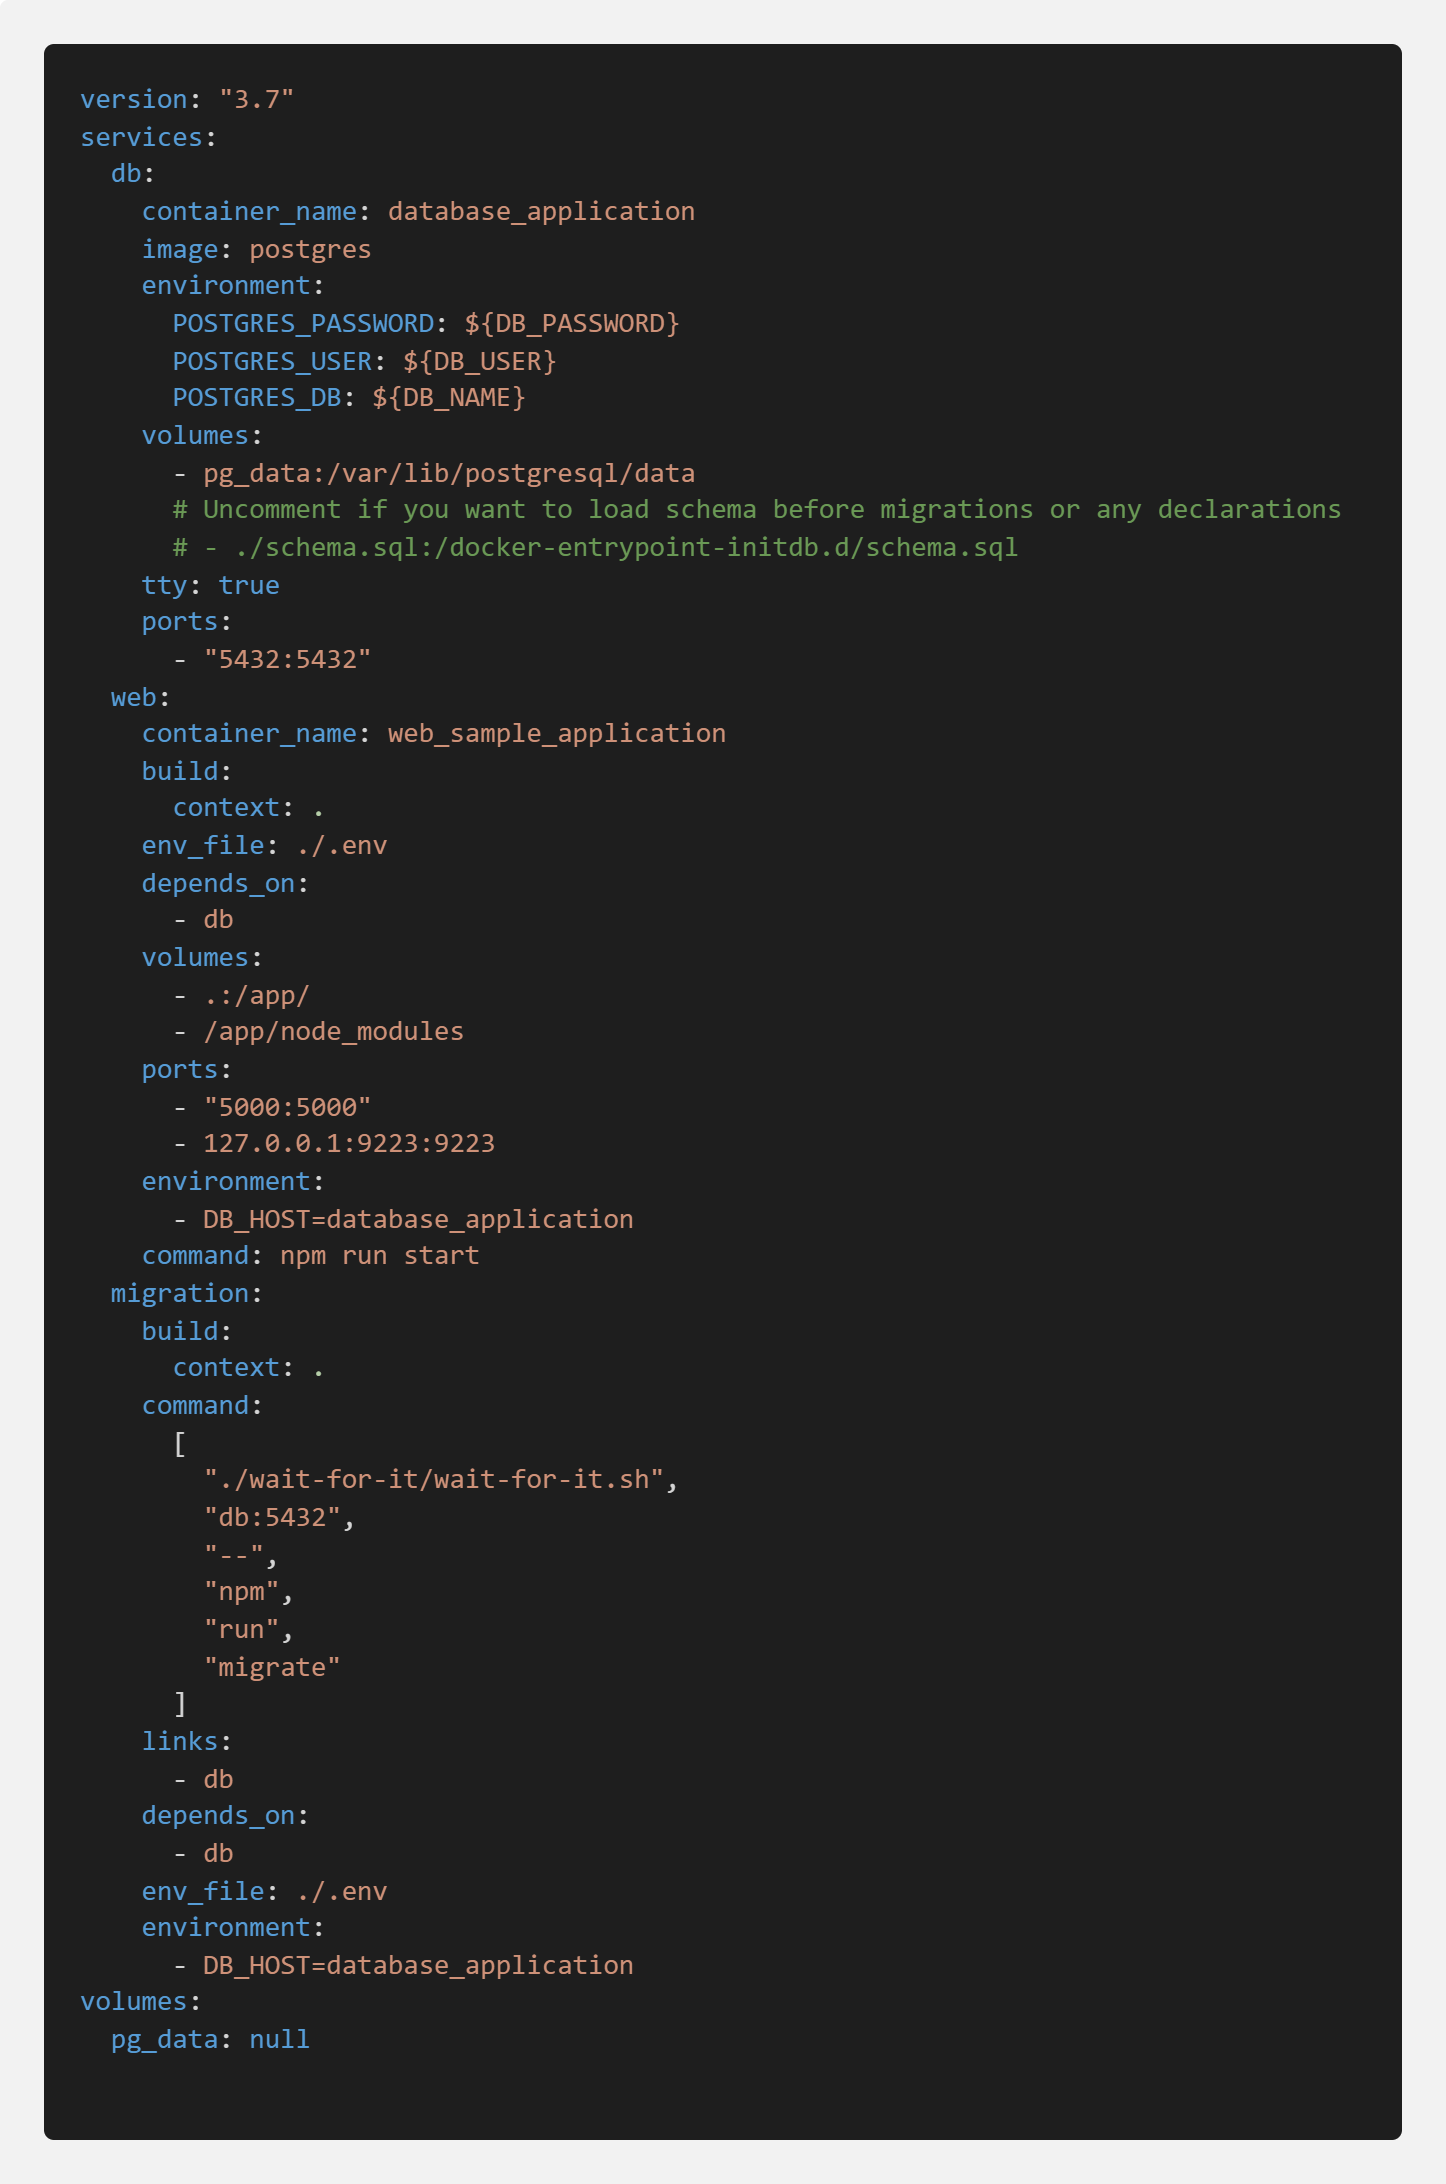The width and height of the screenshot is (1446, 2184).
Task: Click the ${DB_USER} variable value
Action: click(x=479, y=362)
